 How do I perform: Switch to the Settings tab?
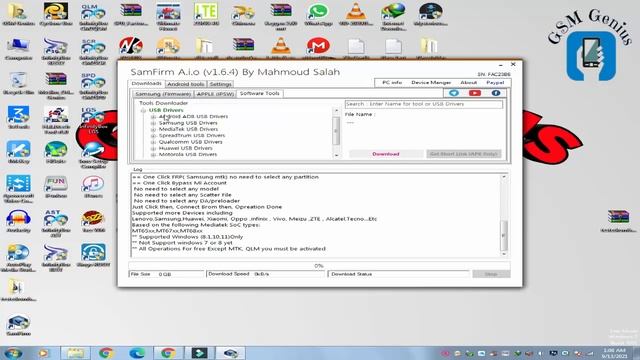pyautogui.click(x=220, y=84)
